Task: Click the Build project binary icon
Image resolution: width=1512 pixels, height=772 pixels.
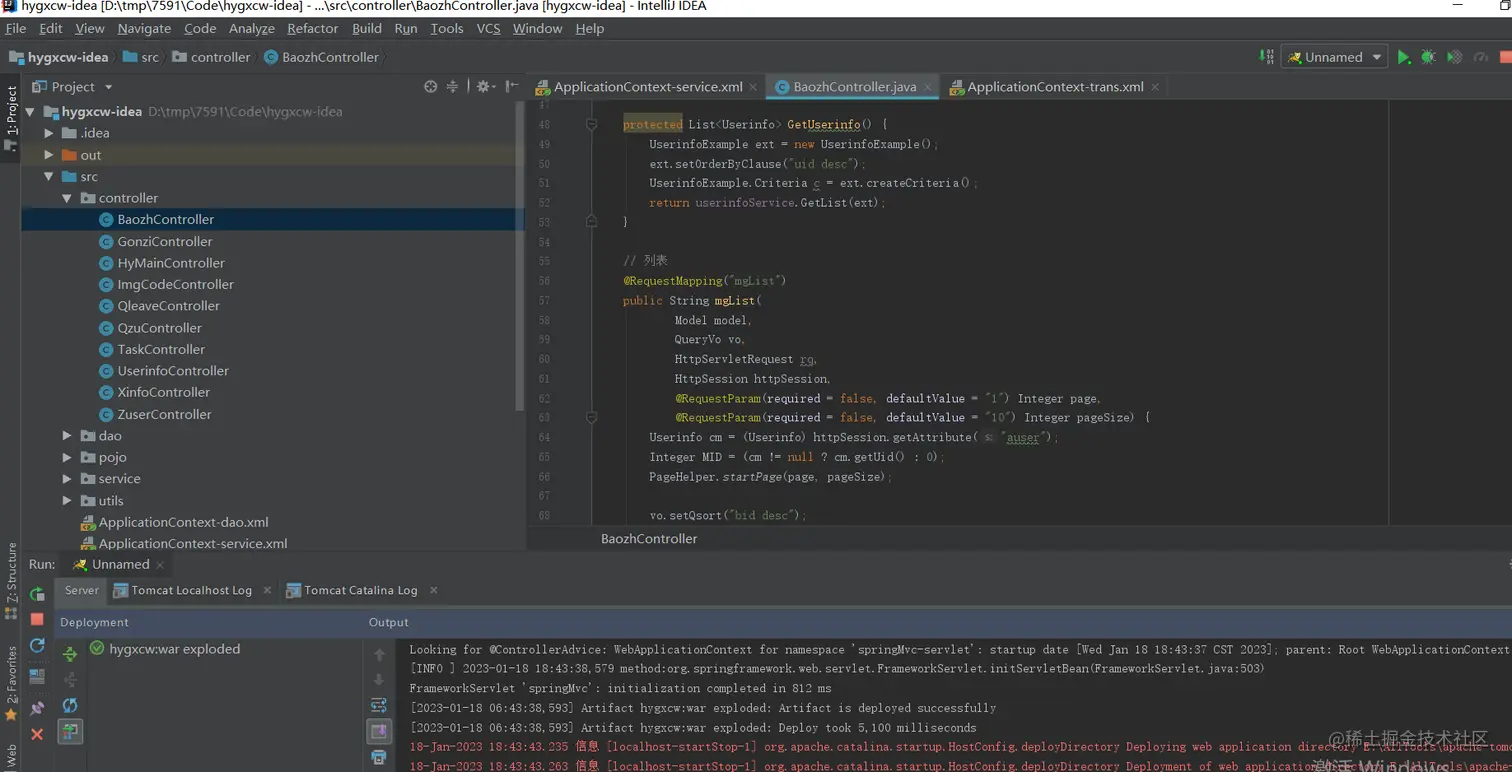Action: coord(1266,57)
